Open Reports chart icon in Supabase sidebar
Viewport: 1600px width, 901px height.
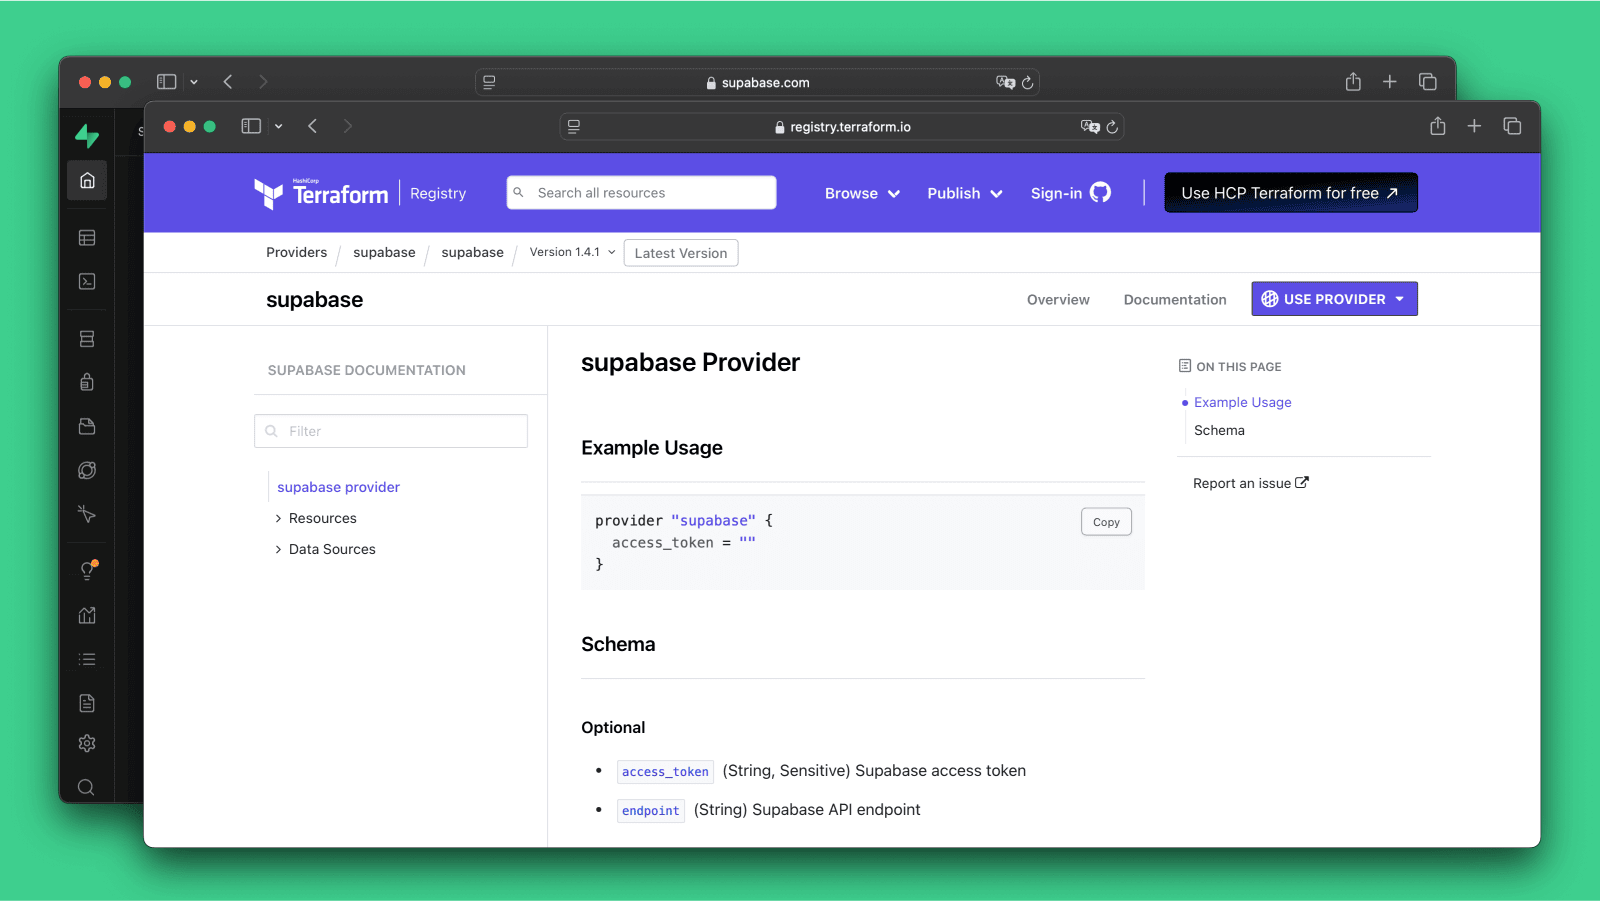coord(87,615)
